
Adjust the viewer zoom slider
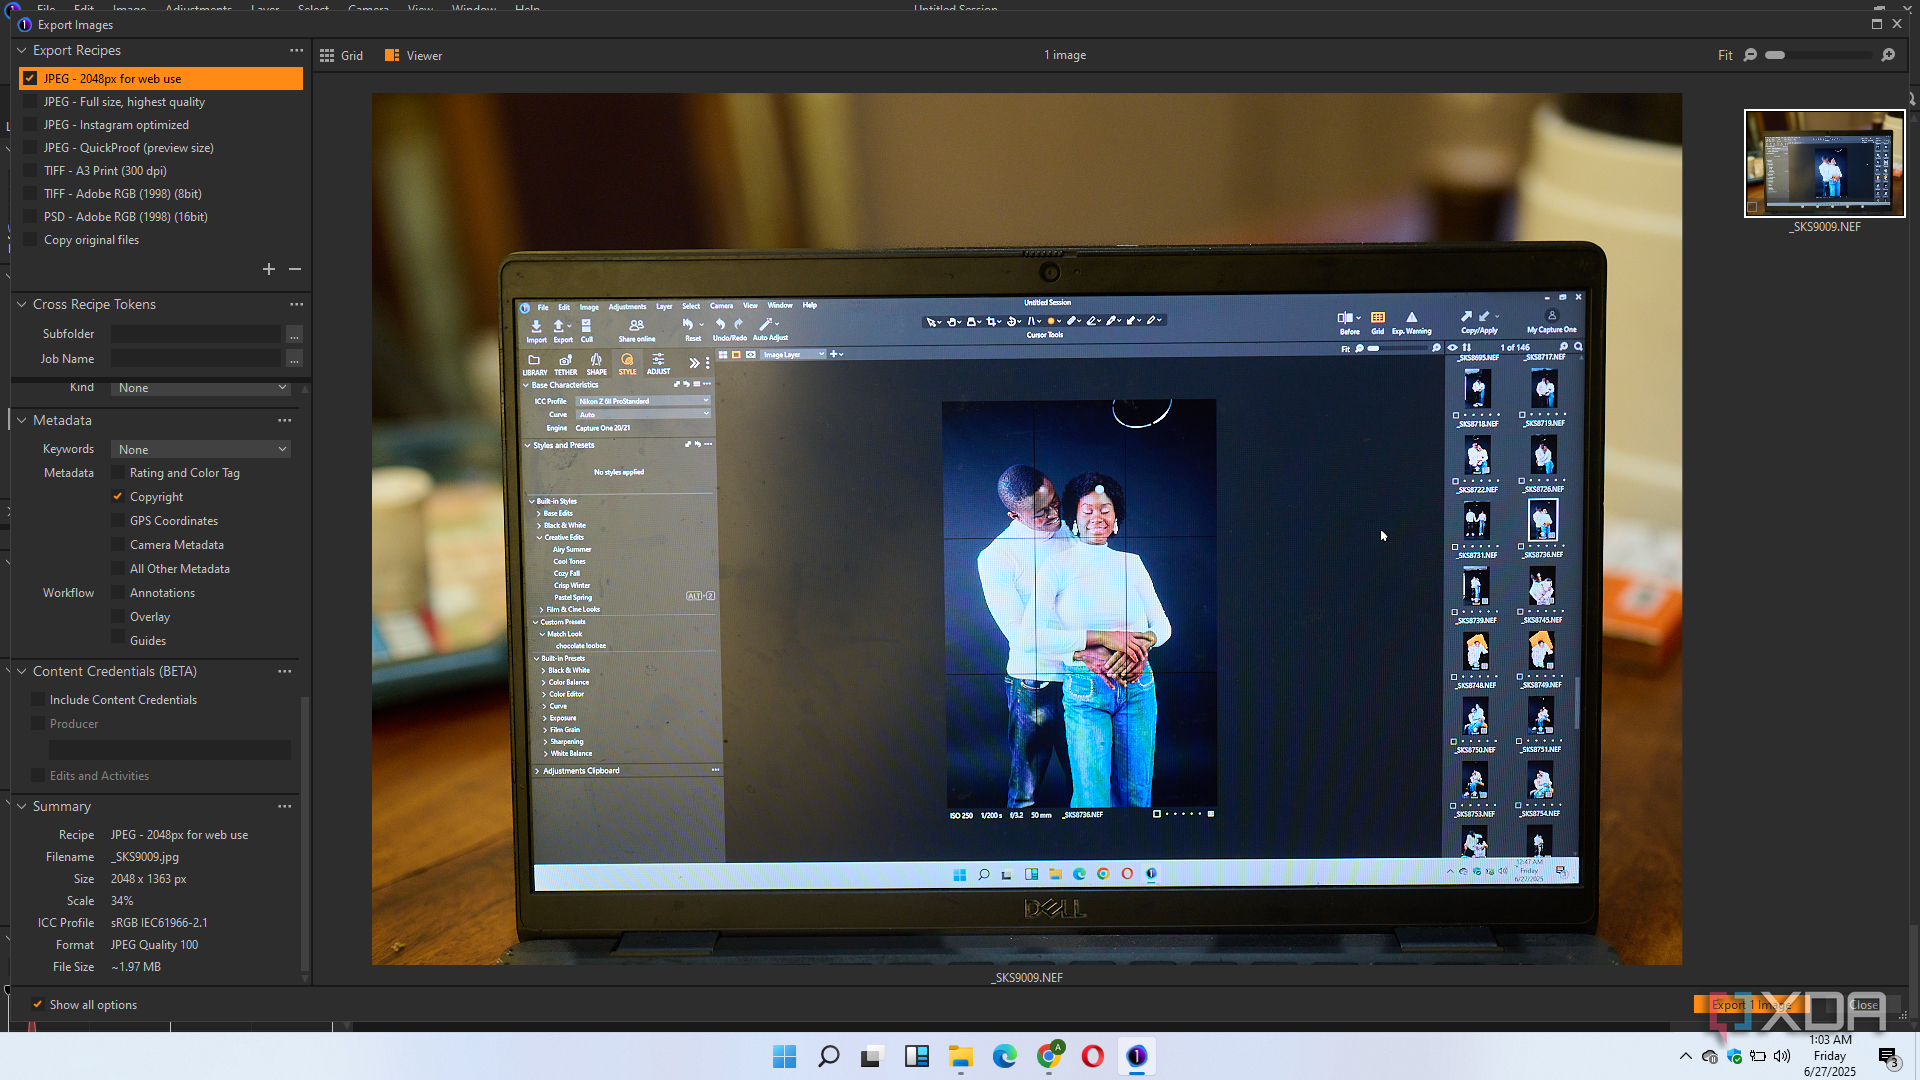pos(1775,55)
